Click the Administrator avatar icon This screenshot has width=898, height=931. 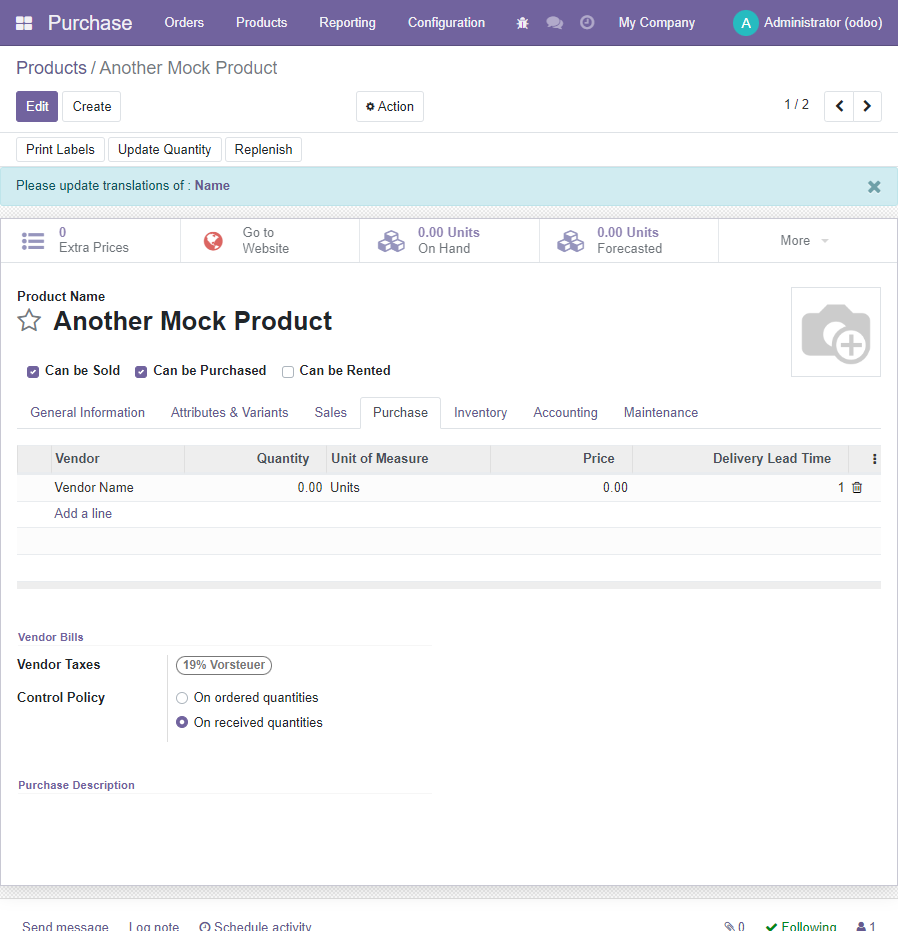click(745, 23)
